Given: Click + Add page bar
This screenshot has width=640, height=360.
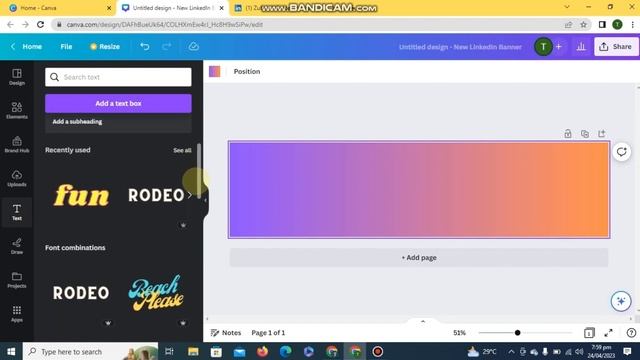Looking at the screenshot, I should [419, 258].
